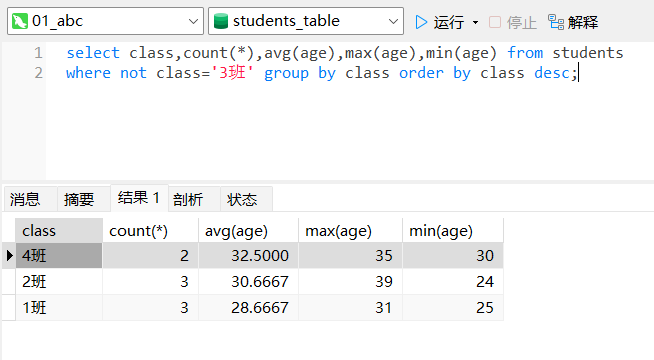
Task: Open the 状态 tab
Action: tap(246, 199)
